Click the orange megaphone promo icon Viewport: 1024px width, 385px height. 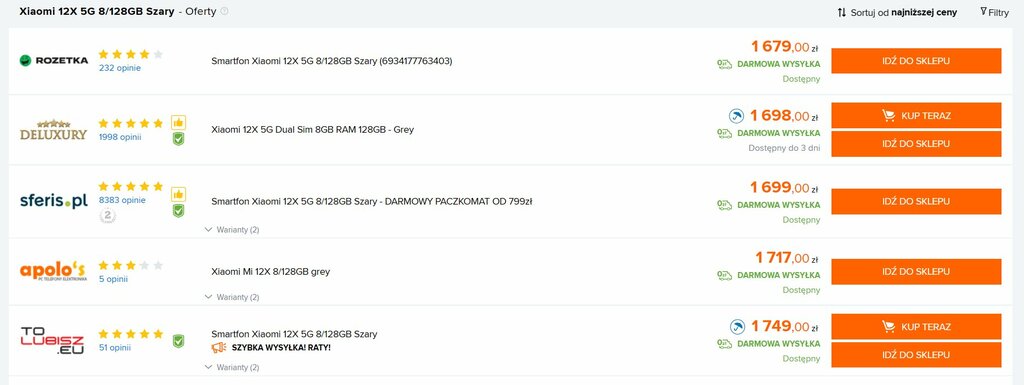(219, 347)
